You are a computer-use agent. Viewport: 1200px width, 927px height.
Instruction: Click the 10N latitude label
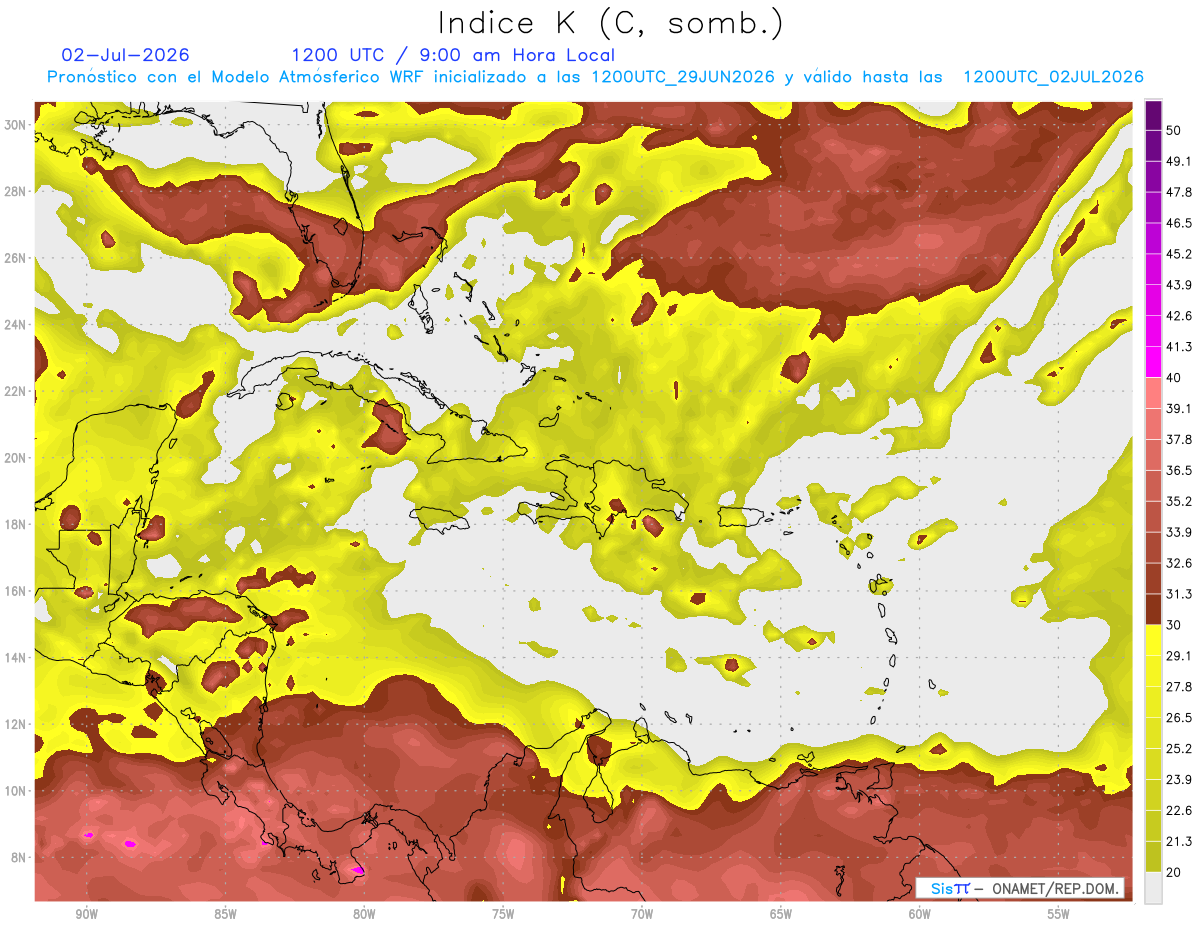click(x=15, y=791)
